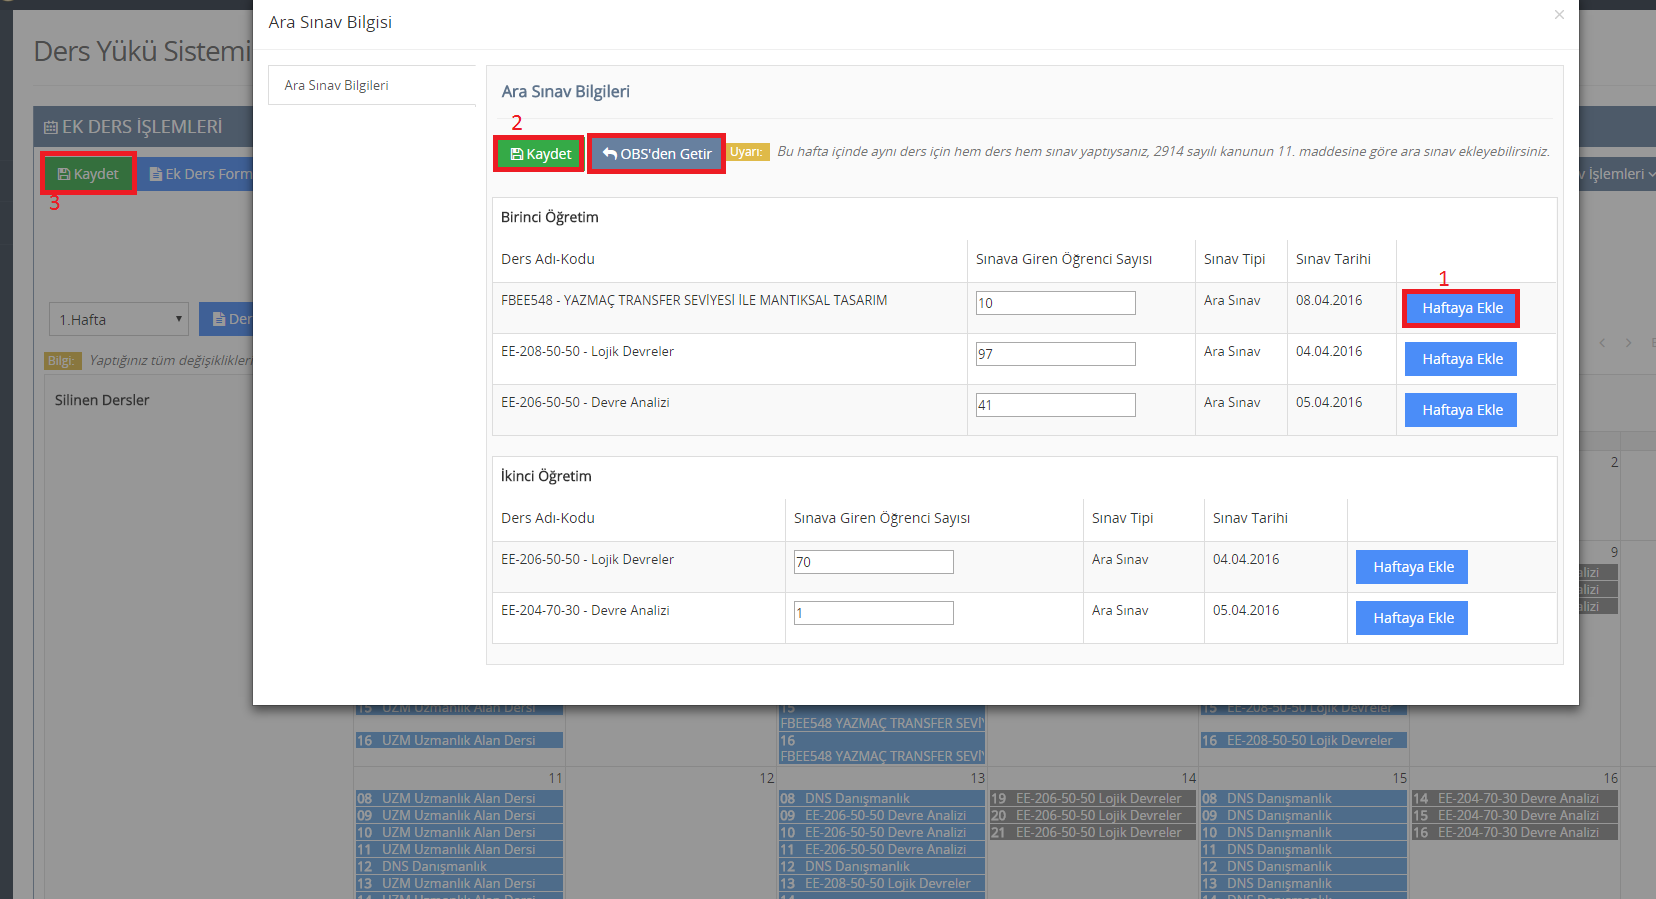Click exam date 04.04.2016 in Birinci Öğretim
Screen dimensions: 1656x899
(x=1329, y=351)
